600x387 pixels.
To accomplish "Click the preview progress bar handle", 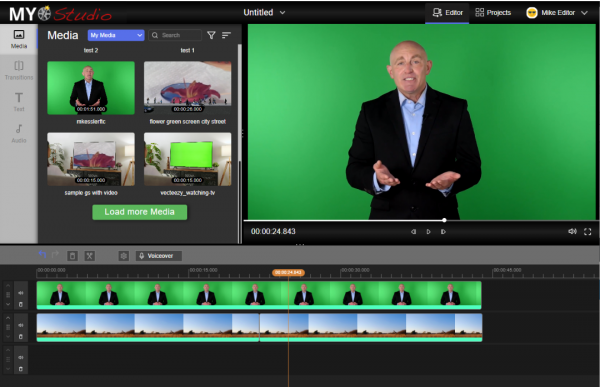I will (444, 220).
